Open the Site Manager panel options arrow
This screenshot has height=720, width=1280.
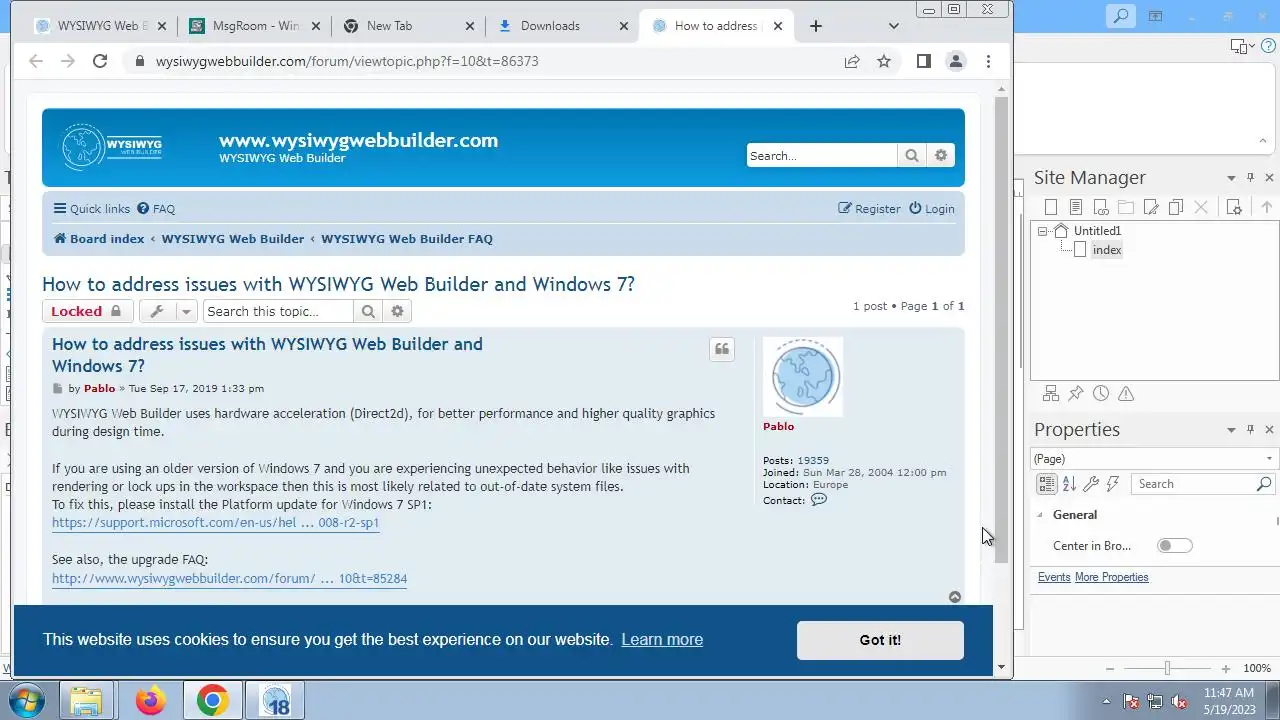[x=1231, y=178]
